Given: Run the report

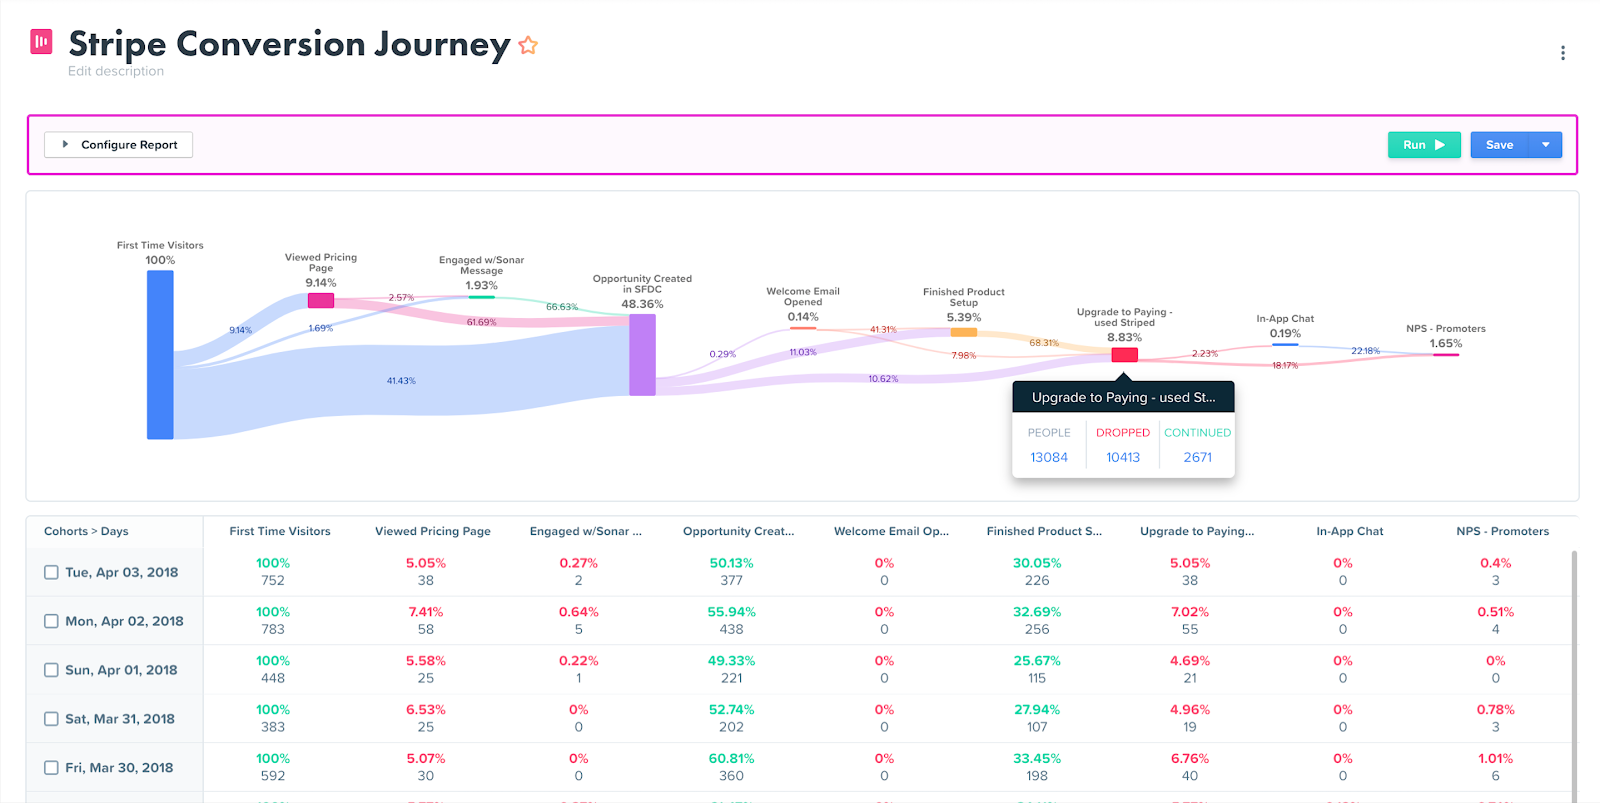Looking at the screenshot, I should (x=1424, y=145).
